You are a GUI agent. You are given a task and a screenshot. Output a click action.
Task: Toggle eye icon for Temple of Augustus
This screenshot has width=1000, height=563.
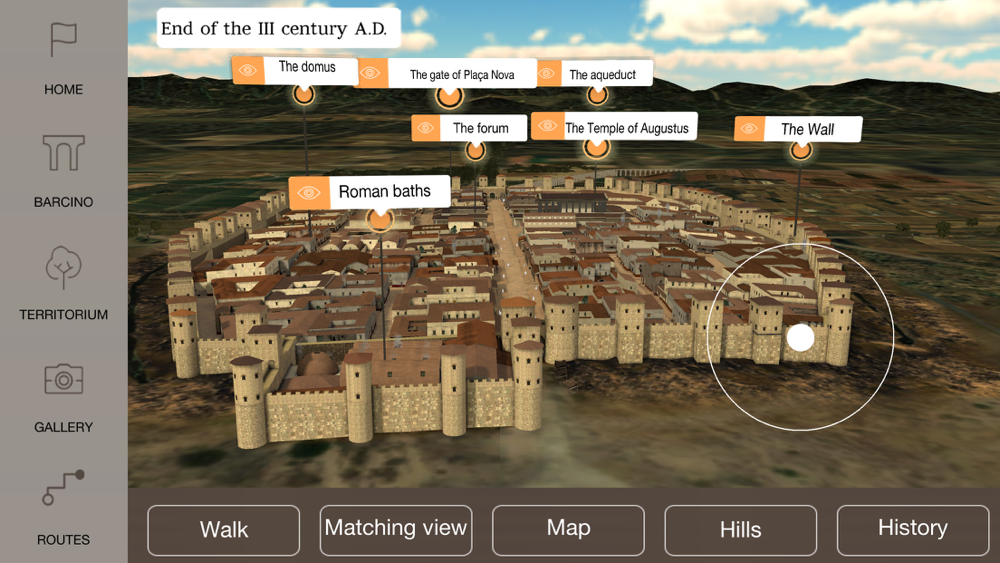click(x=547, y=126)
